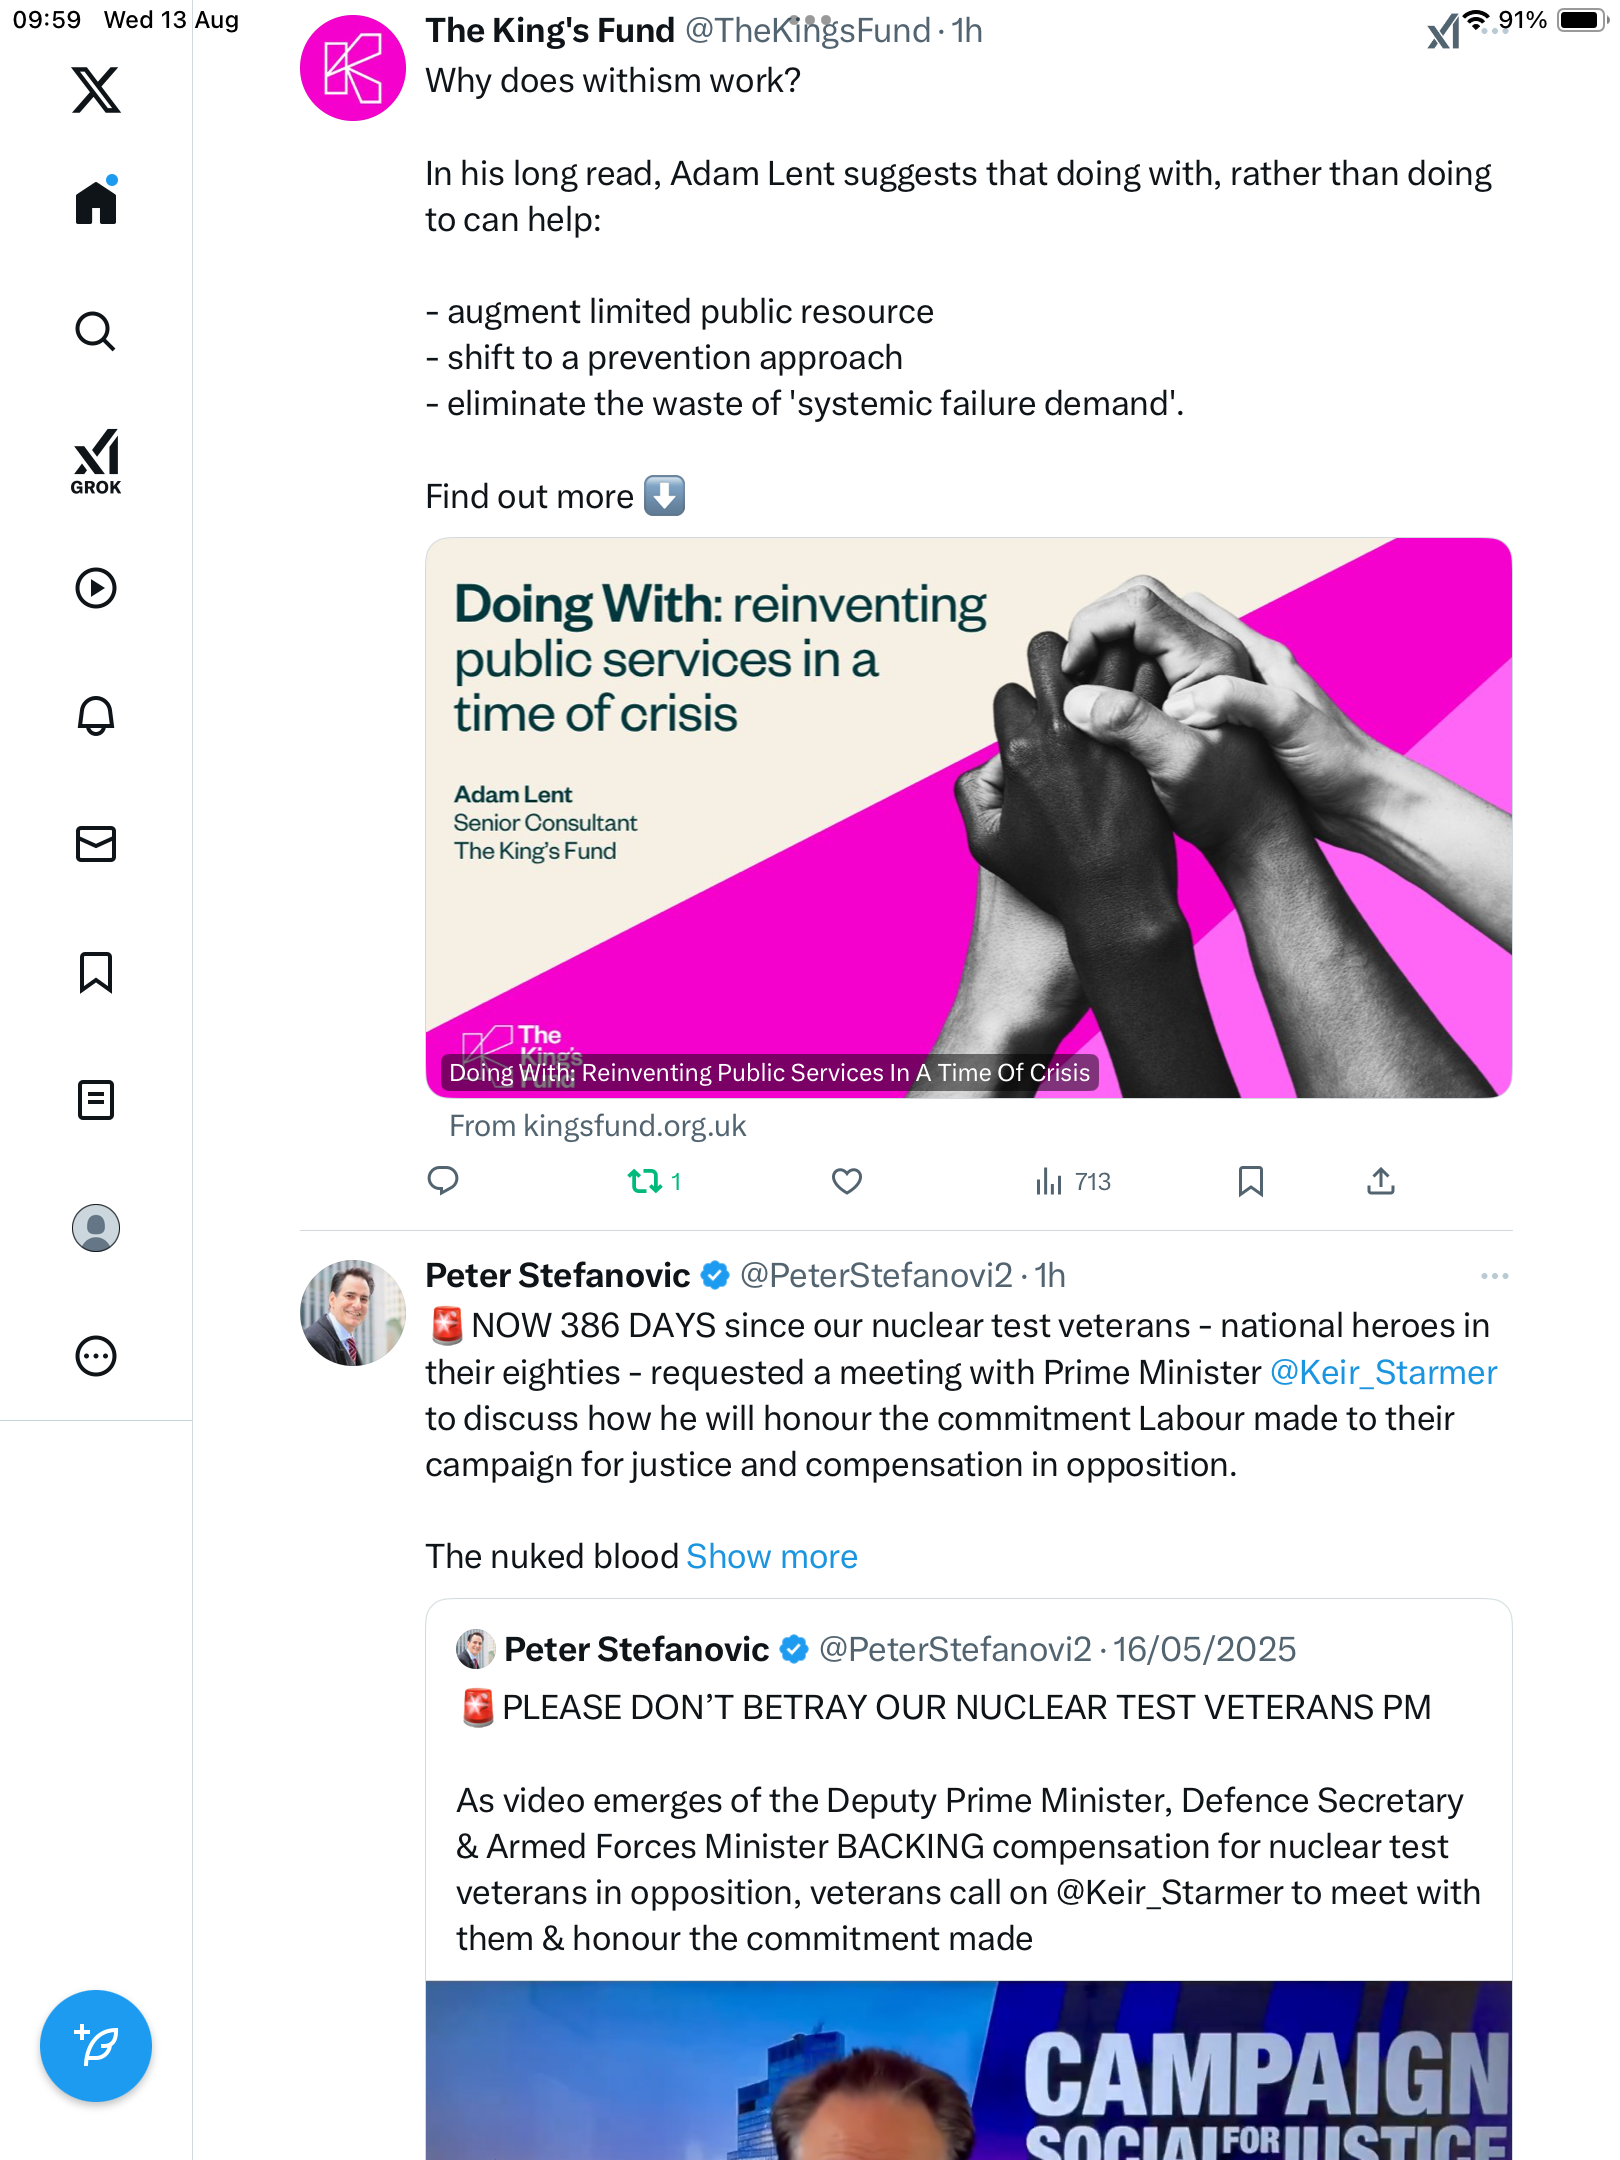Screen dimensions: 1620x2160
Task: Open Grok from the sidebar
Action: tap(96, 461)
